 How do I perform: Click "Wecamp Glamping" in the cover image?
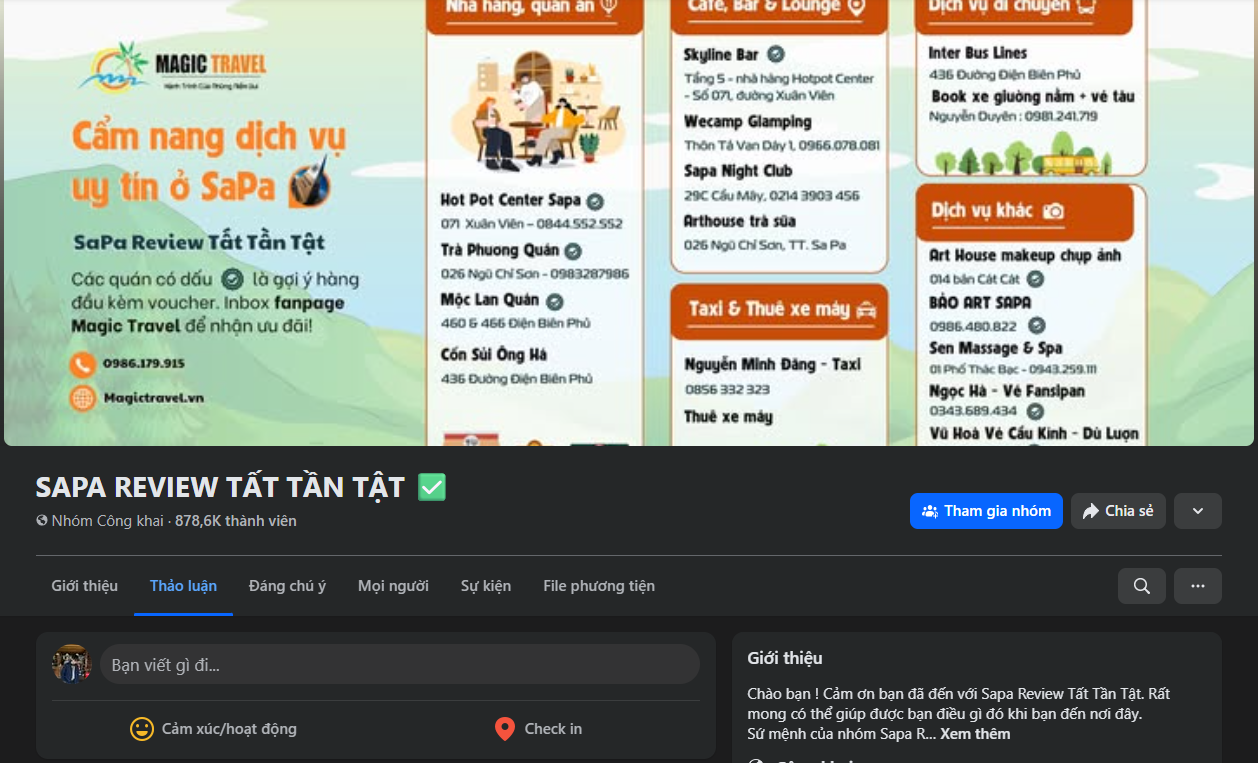click(748, 122)
